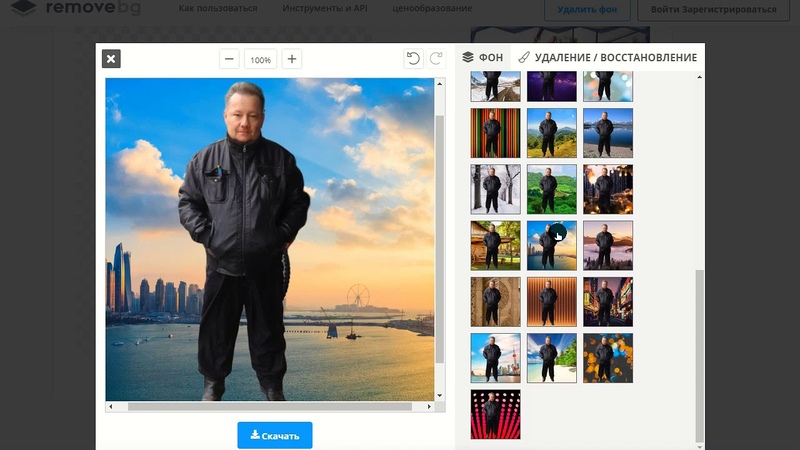Select the pastel bokeh background thumbnail
Screen dimensions: 800x450
(608, 86)
